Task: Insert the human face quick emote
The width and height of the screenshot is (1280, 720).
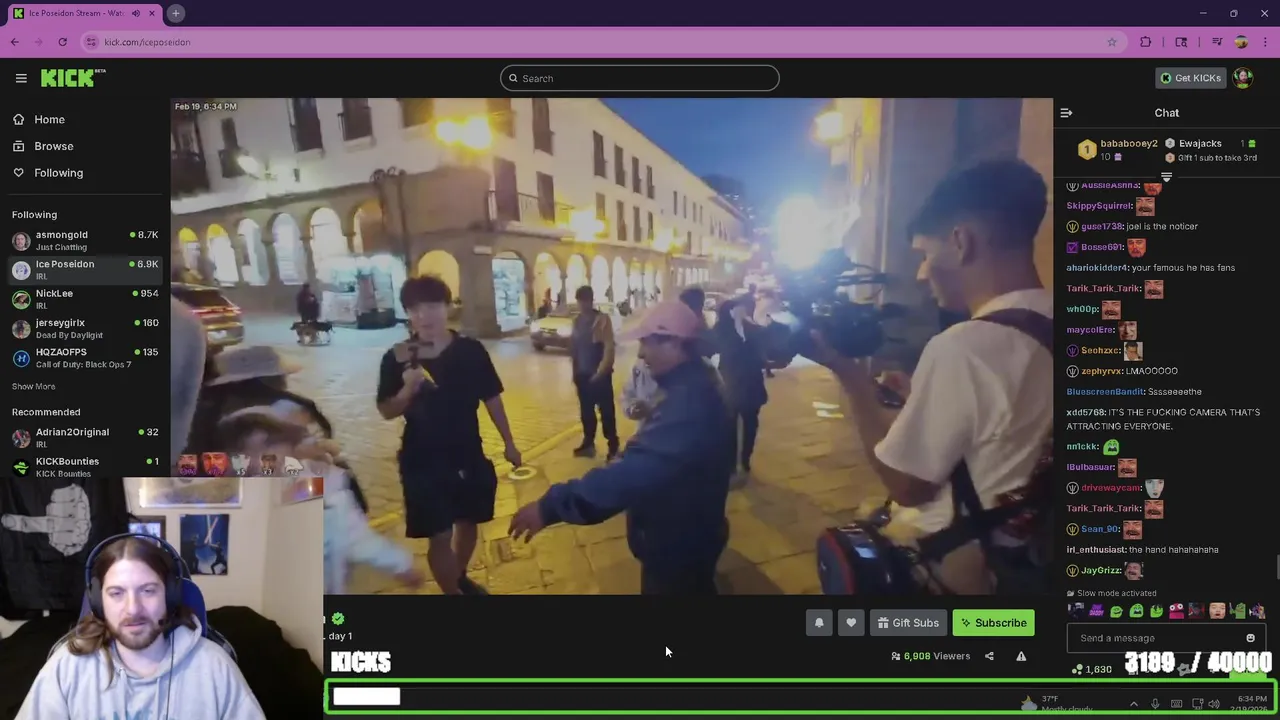Action: (x=1217, y=611)
